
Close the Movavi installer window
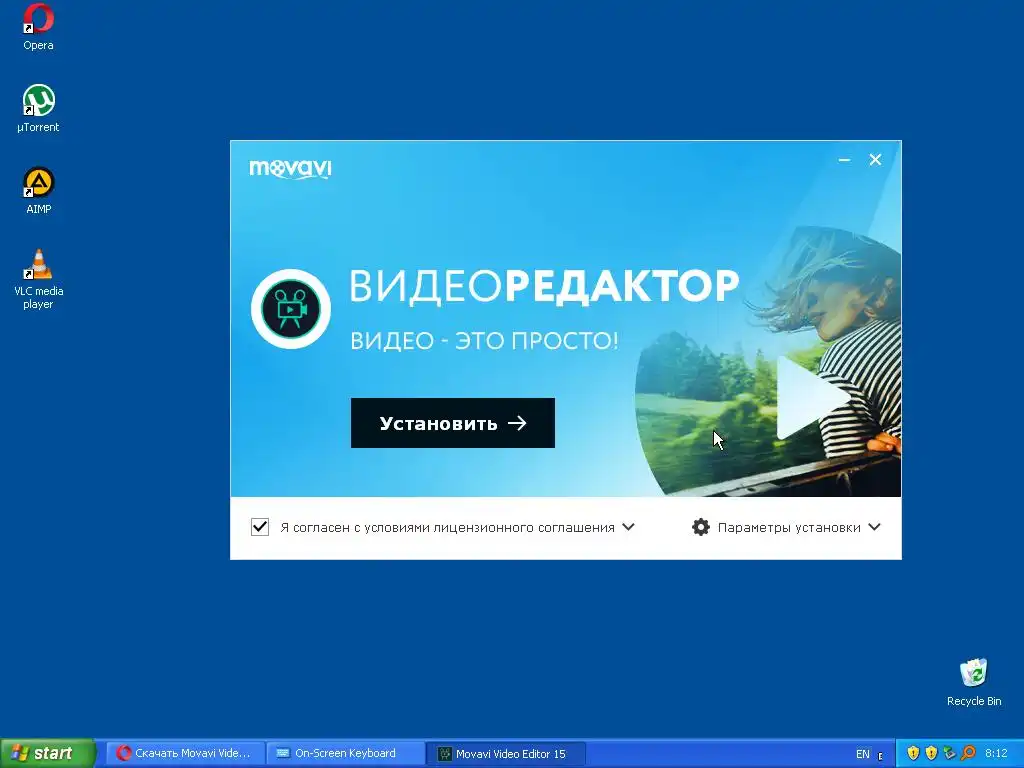click(x=875, y=159)
